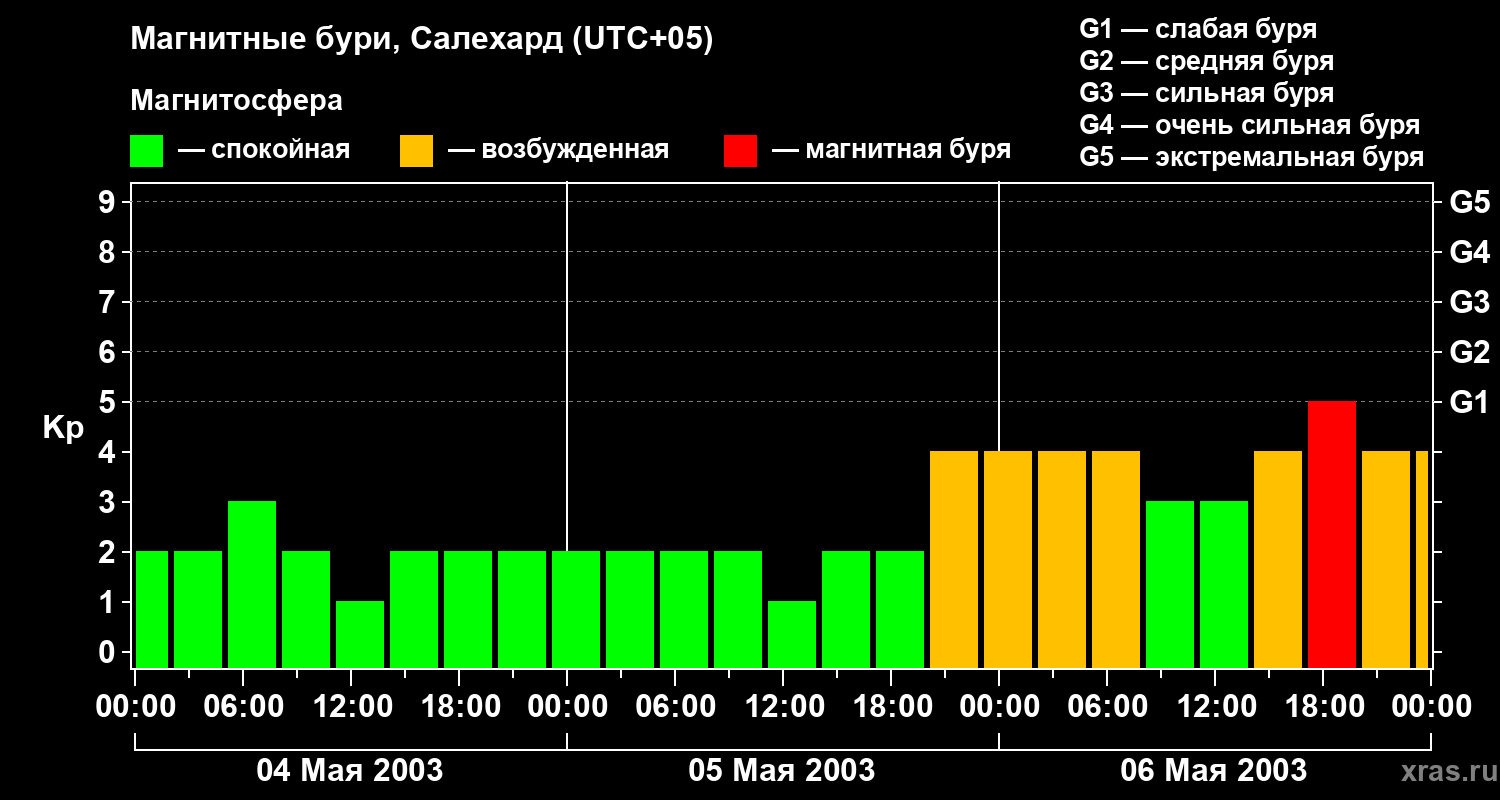Click the 'Магнитосфера' heading
Viewport: 1500px width, 800px height.
(236, 101)
